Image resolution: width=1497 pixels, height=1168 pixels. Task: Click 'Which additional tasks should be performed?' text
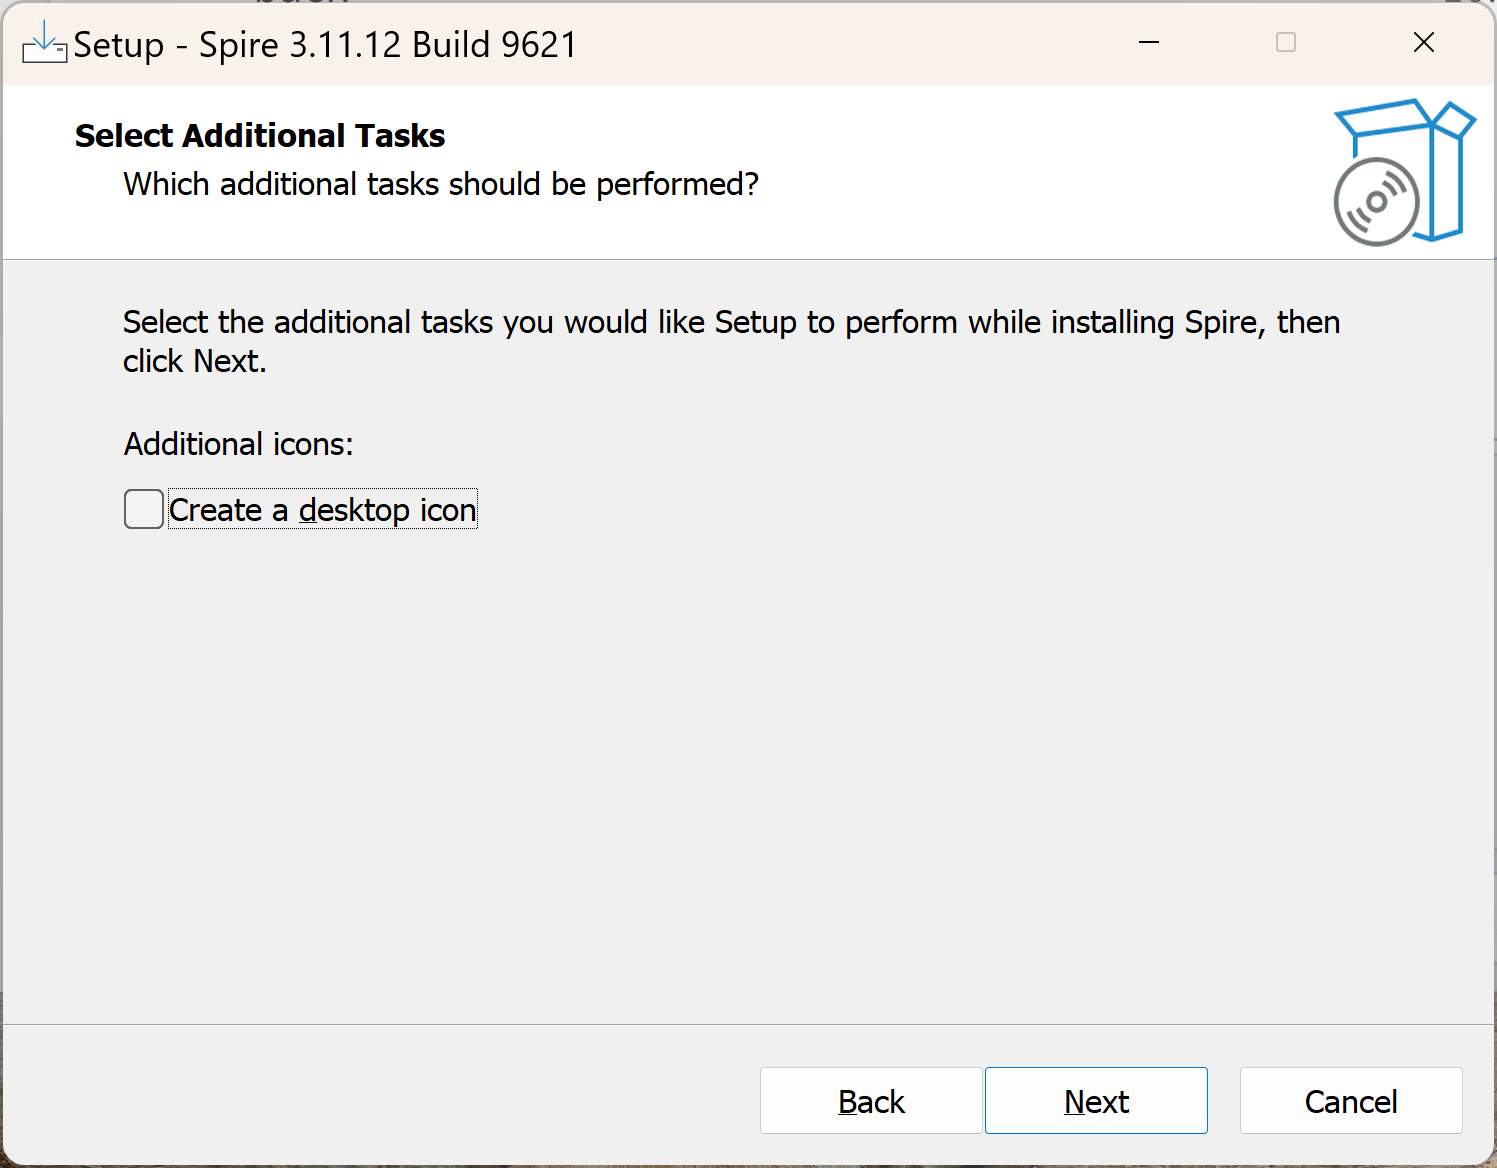(x=441, y=184)
